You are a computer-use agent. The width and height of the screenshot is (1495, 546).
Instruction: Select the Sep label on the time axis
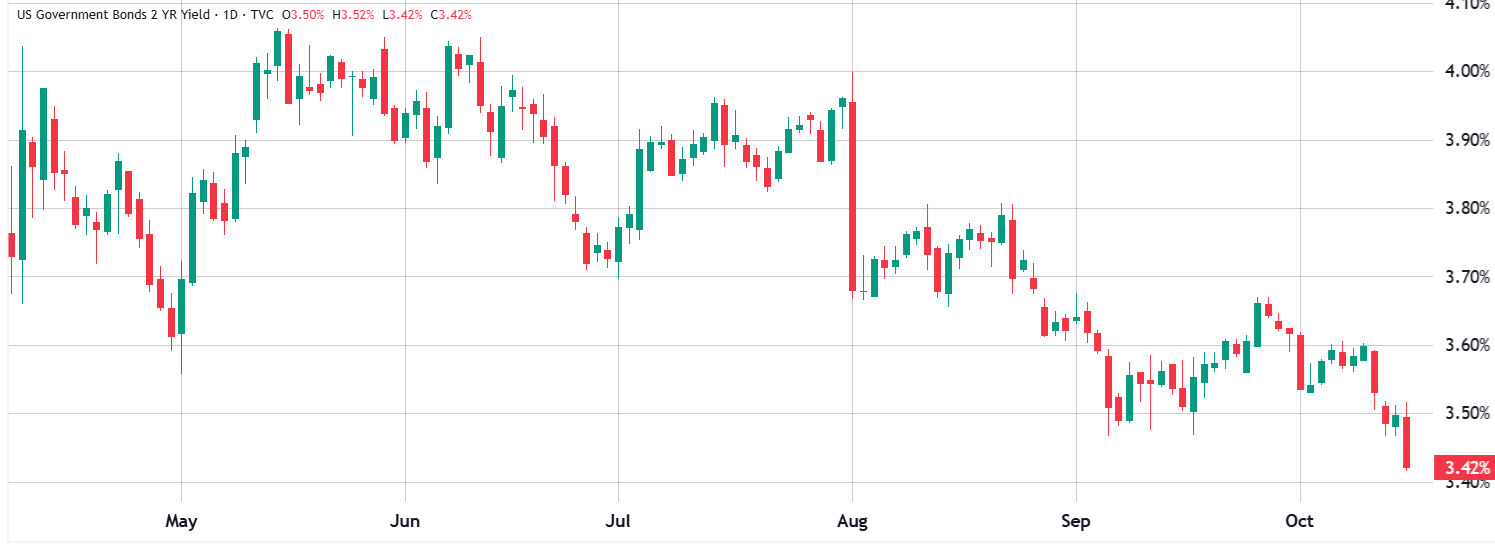(x=1076, y=521)
